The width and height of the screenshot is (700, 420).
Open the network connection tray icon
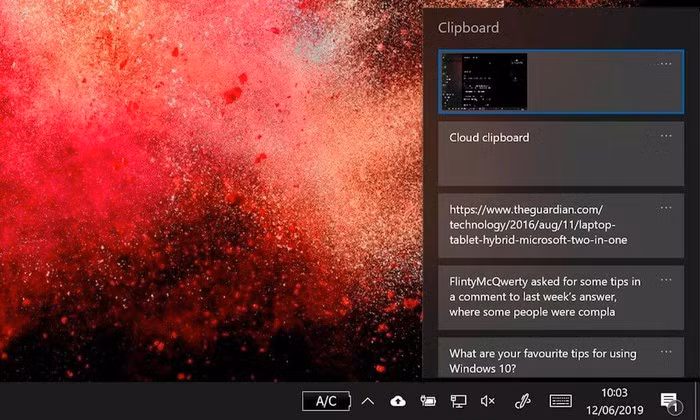click(458, 401)
